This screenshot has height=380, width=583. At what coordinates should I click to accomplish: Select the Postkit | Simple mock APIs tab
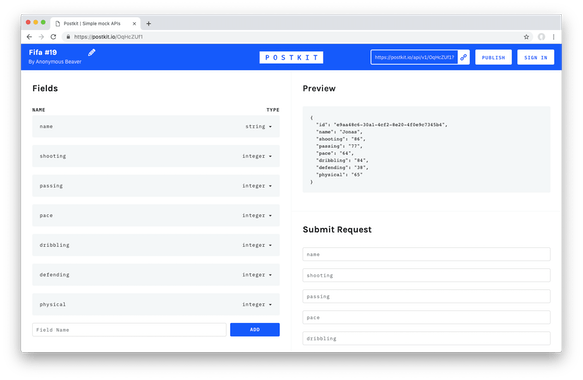[x=95, y=23]
